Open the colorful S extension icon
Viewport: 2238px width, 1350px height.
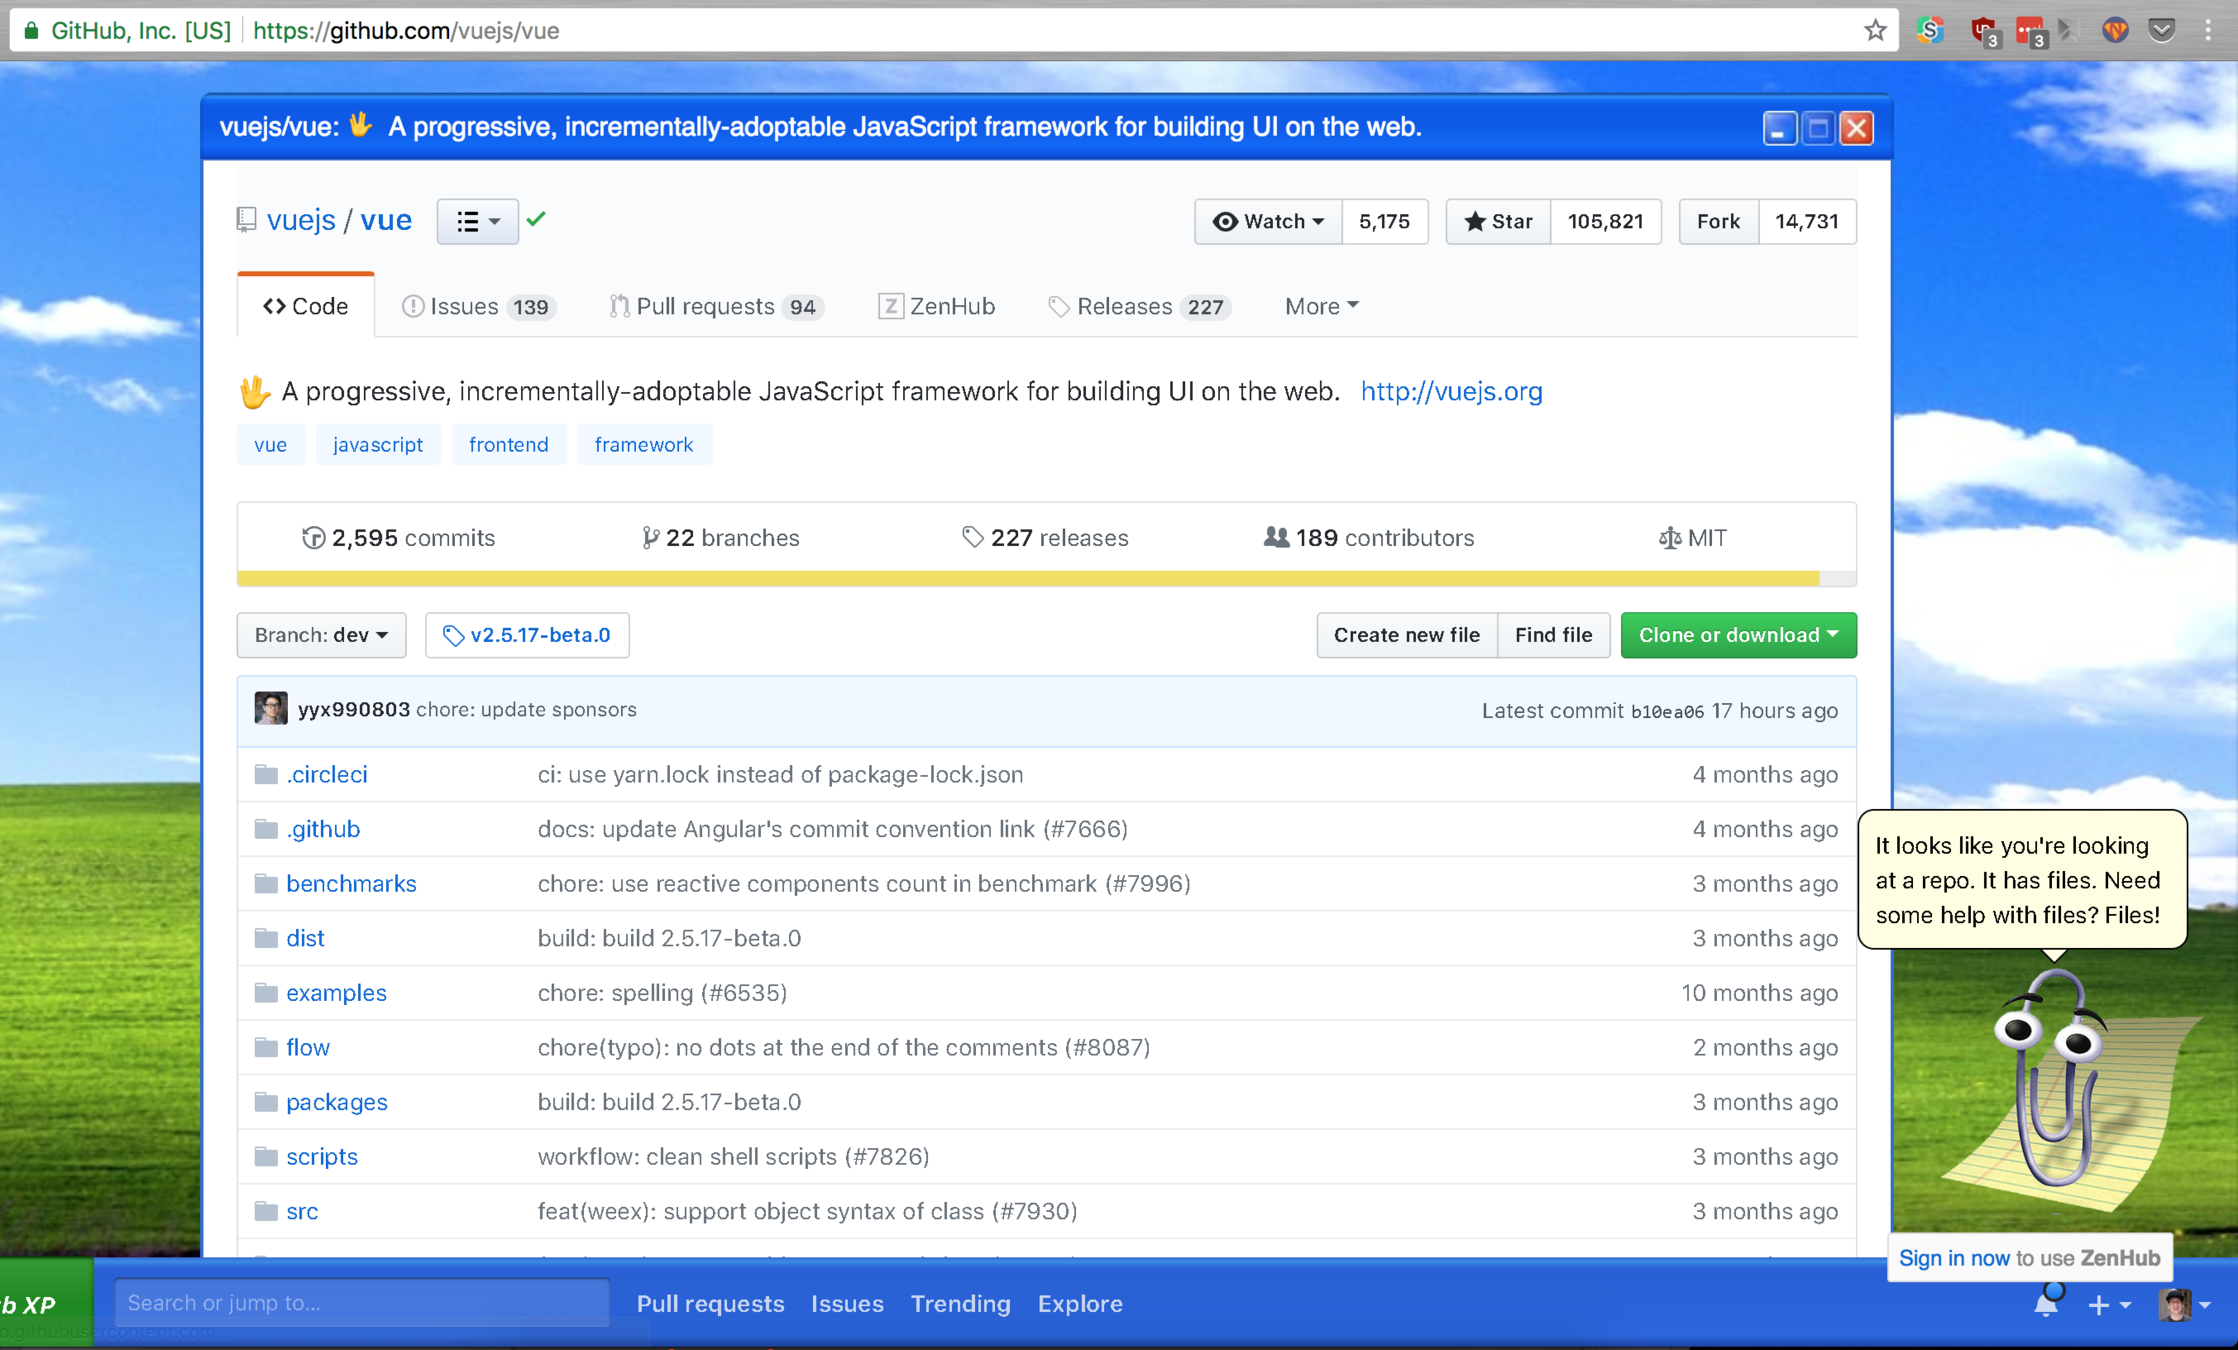[1930, 30]
